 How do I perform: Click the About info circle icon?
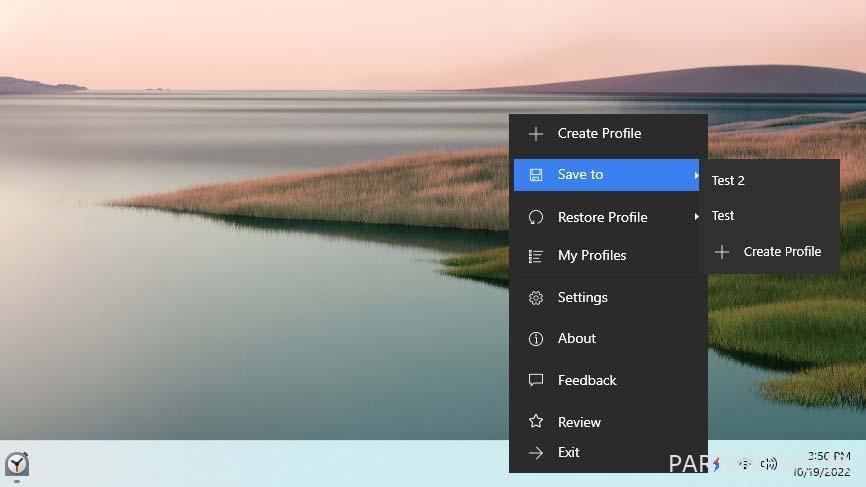coord(536,338)
